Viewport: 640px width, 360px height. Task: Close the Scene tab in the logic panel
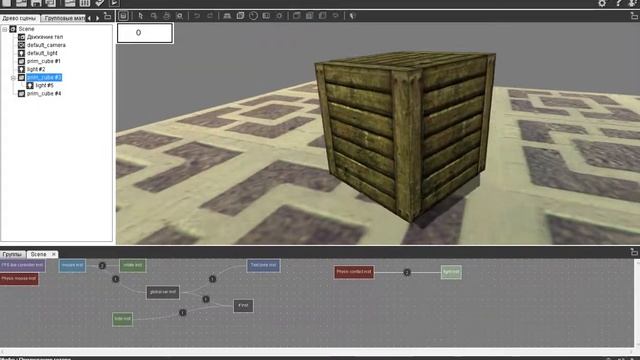pyautogui.click(x=53, y=254)
